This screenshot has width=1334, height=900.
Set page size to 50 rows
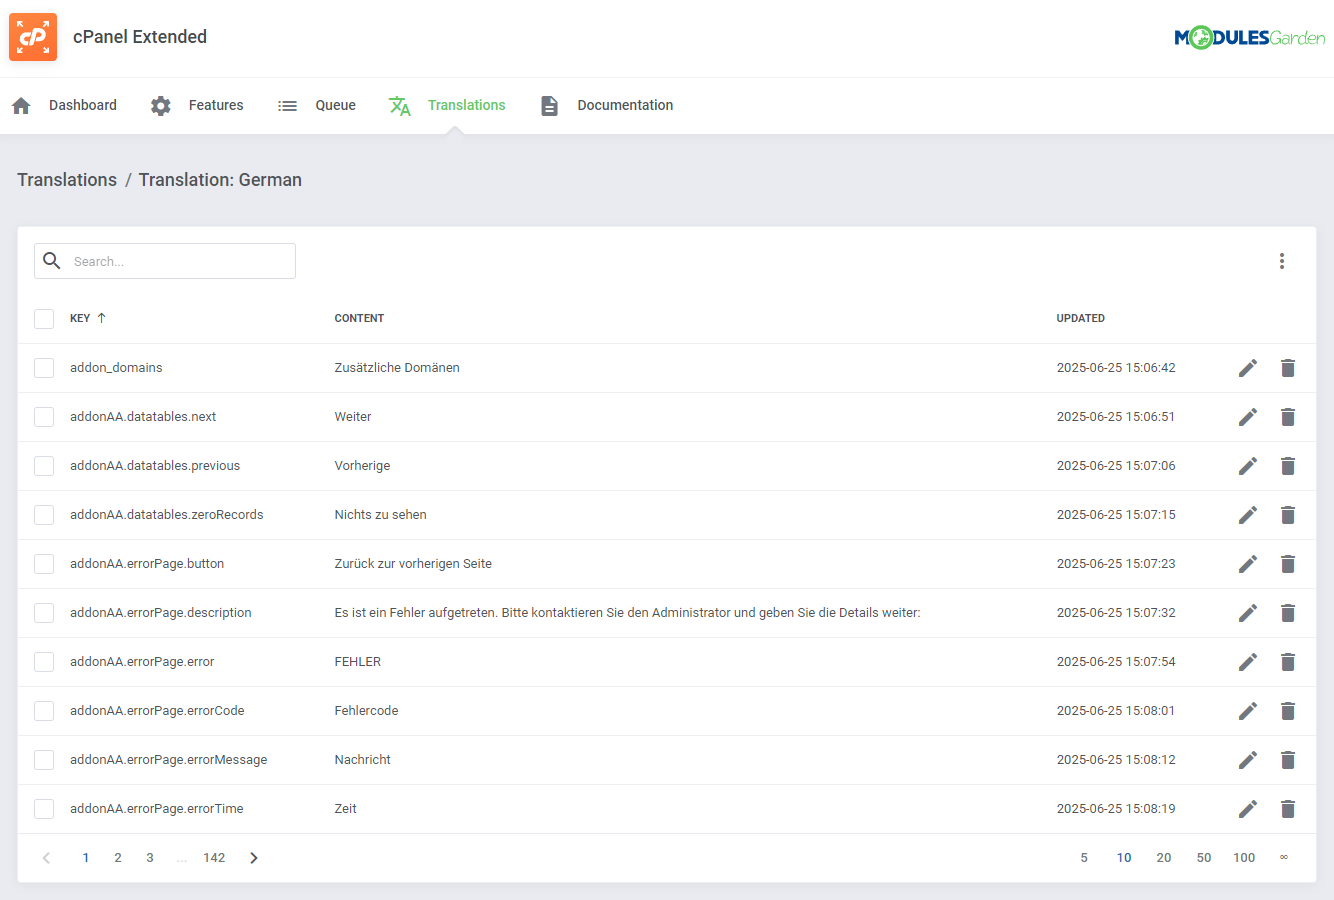(x=1204, y=857)
